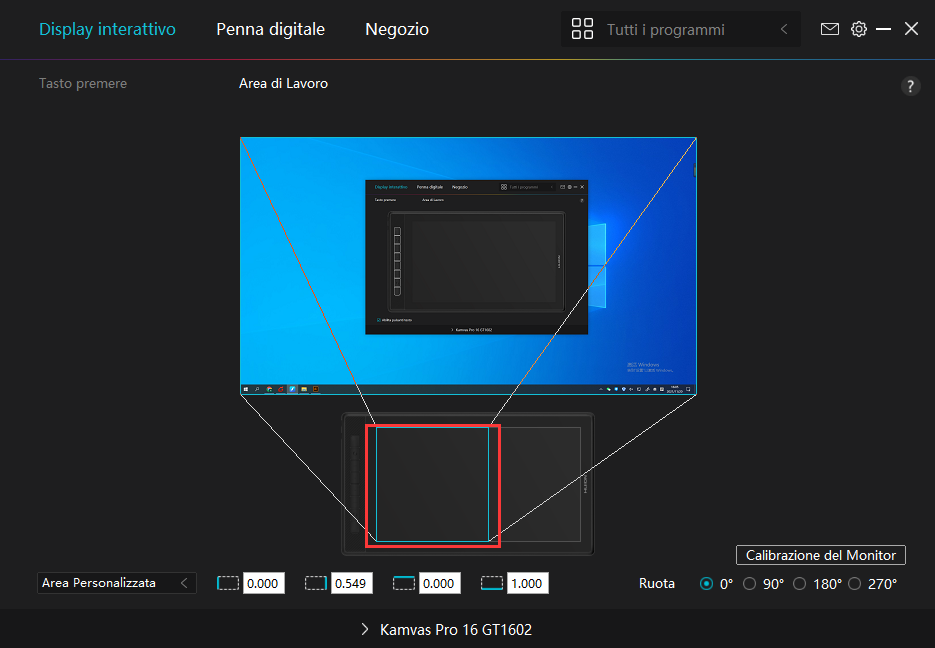Click the leftmost dashed area-edge icon
The width and height of the screenshot is (935, 648).
click(228, 583)
